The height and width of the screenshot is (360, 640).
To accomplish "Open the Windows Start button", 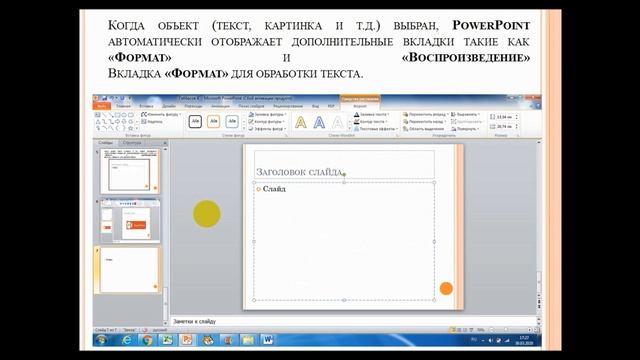I will 101,340.
